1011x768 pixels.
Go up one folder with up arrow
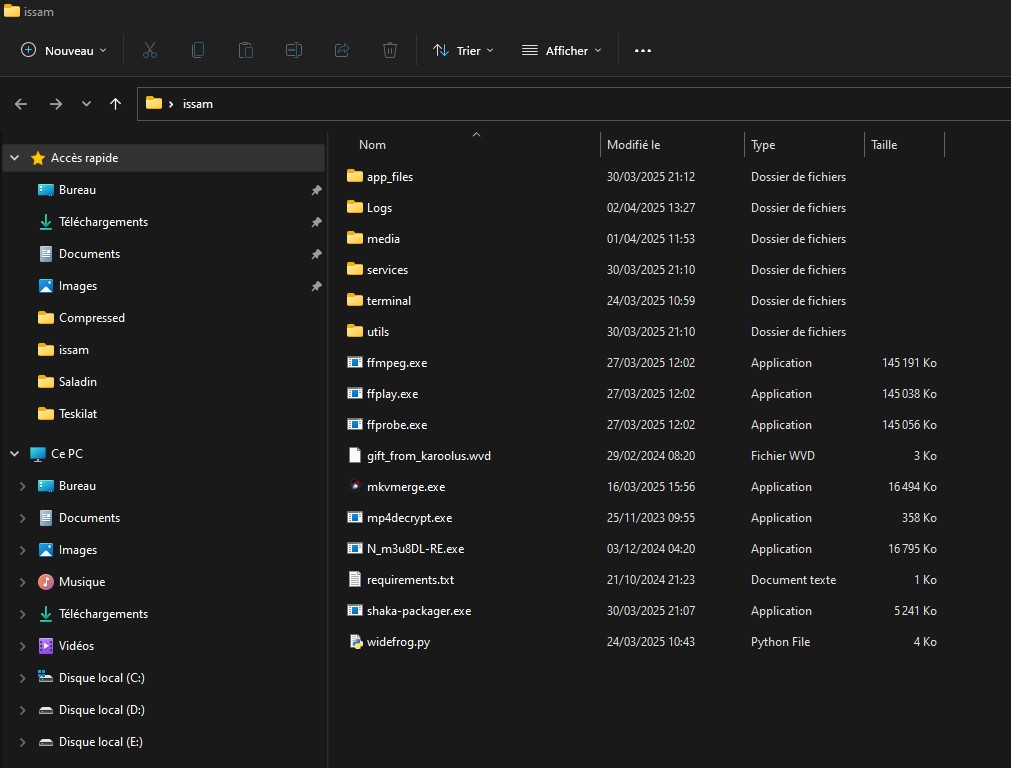pyautogui.click(x=116, y=104)
